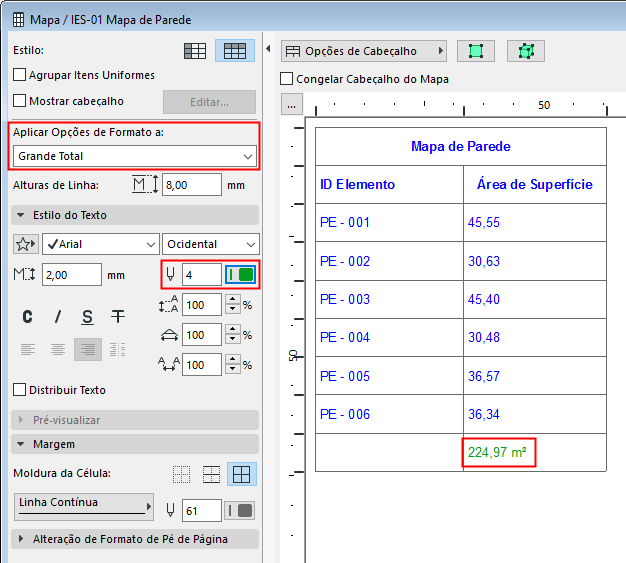Viewport: 626px width, 563px height.
Task: Toggle italic text formatting
Action: [58, 317]
